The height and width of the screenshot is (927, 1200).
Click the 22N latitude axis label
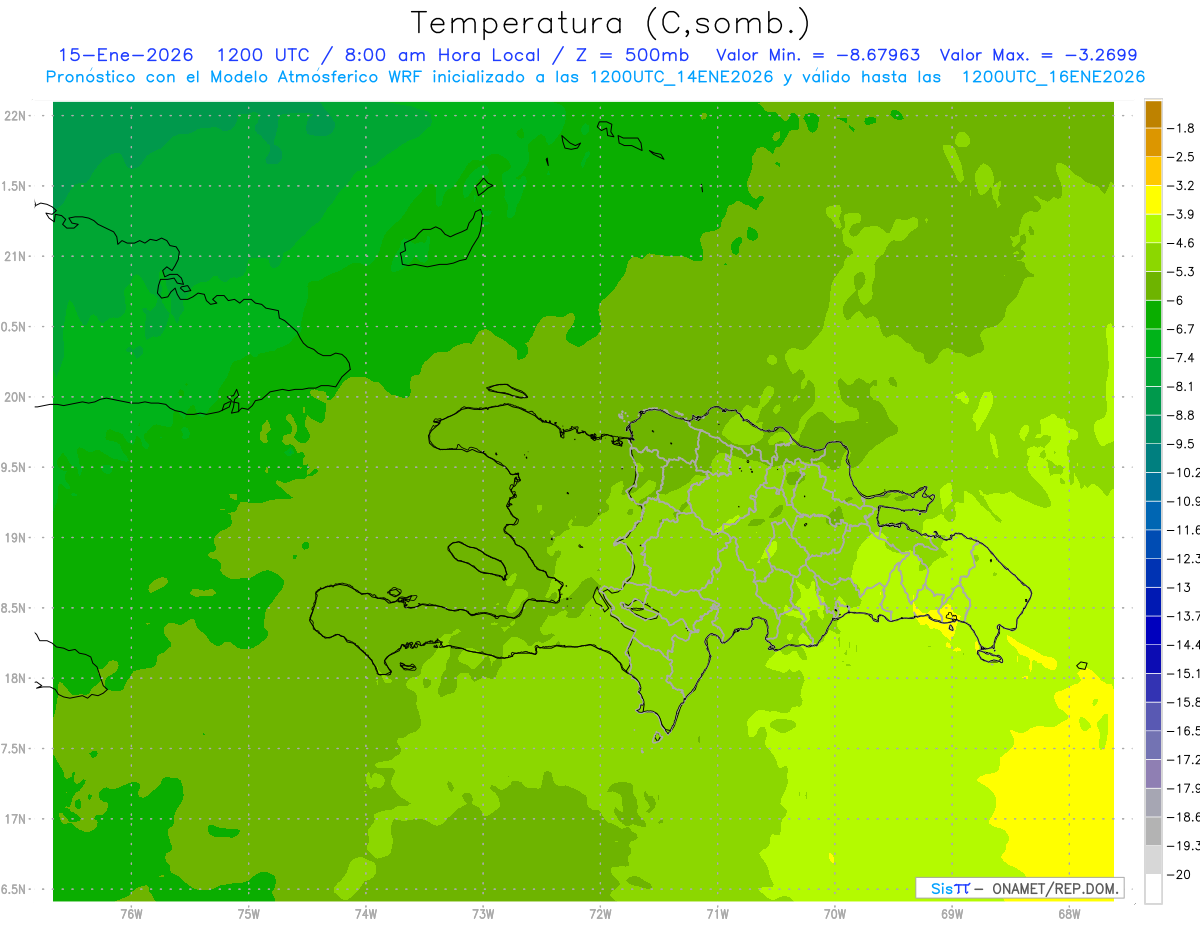pos(16,115)
